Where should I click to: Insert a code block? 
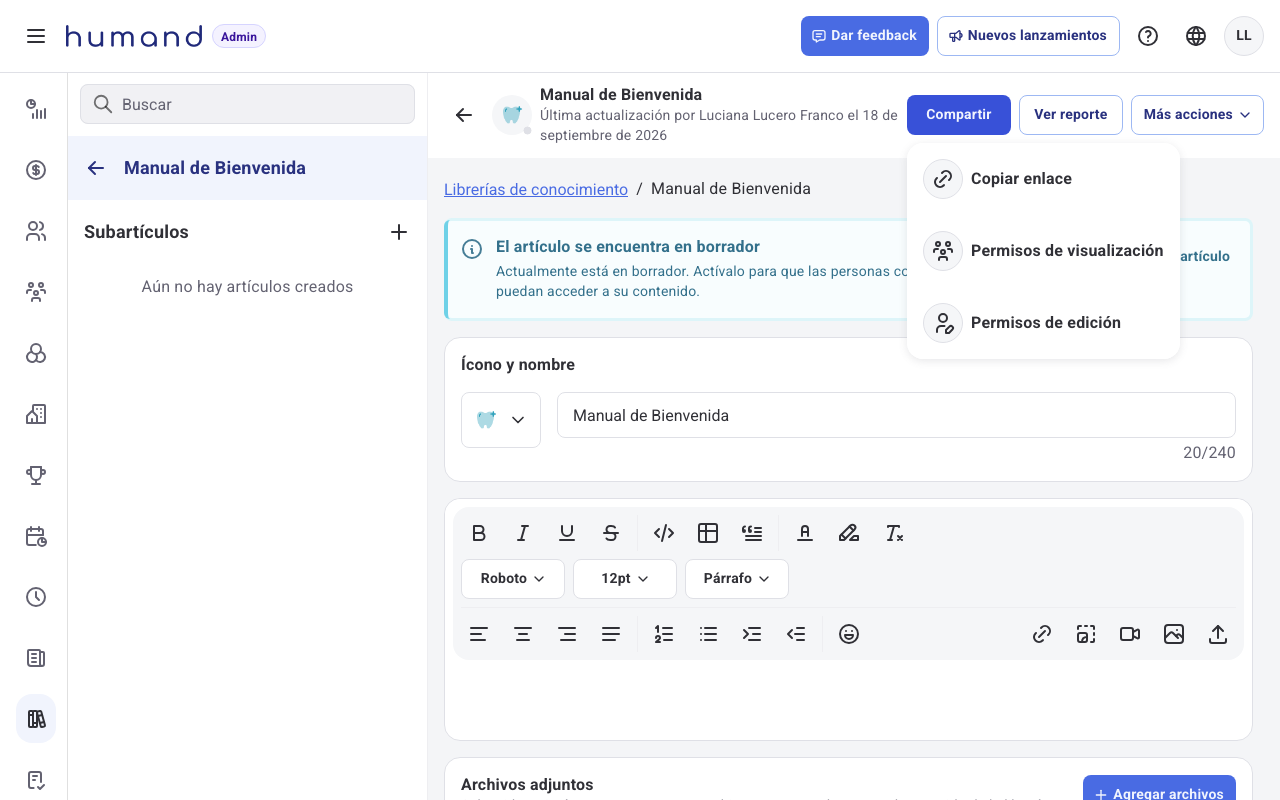point(664,533)
